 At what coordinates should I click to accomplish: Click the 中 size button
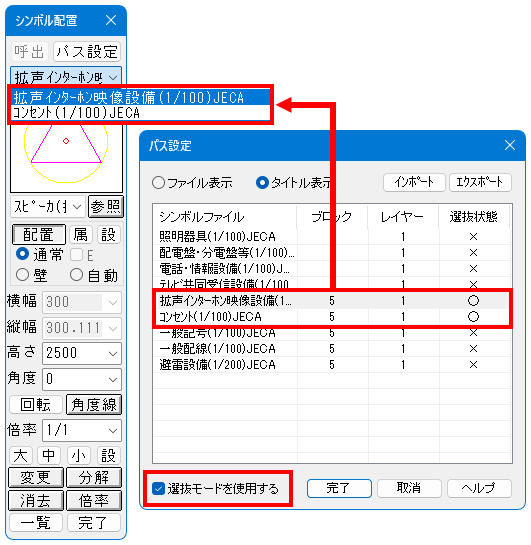click(49, 456)
